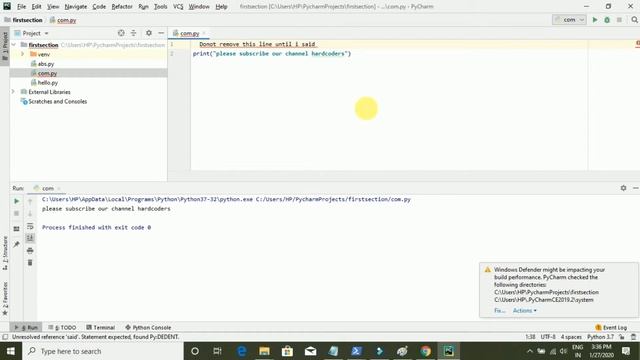
Task: Click the taskbar search field
Action: point(102,351)
